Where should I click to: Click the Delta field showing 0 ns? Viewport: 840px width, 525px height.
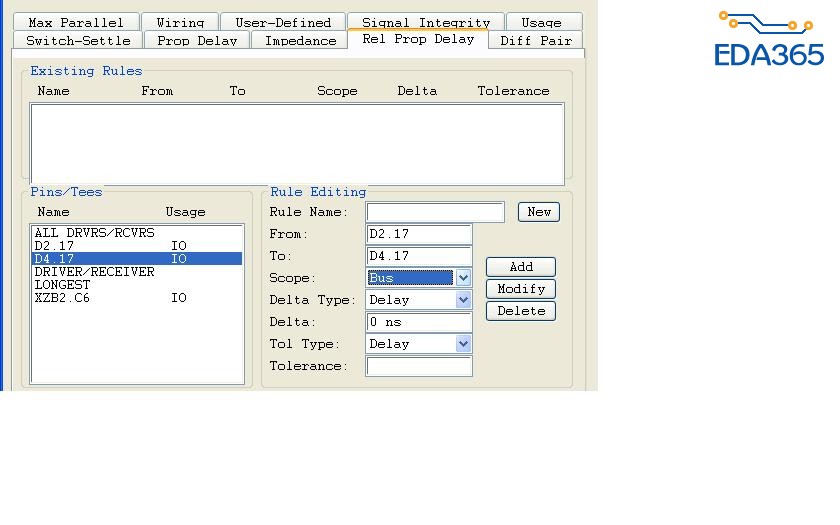point(419,321)
